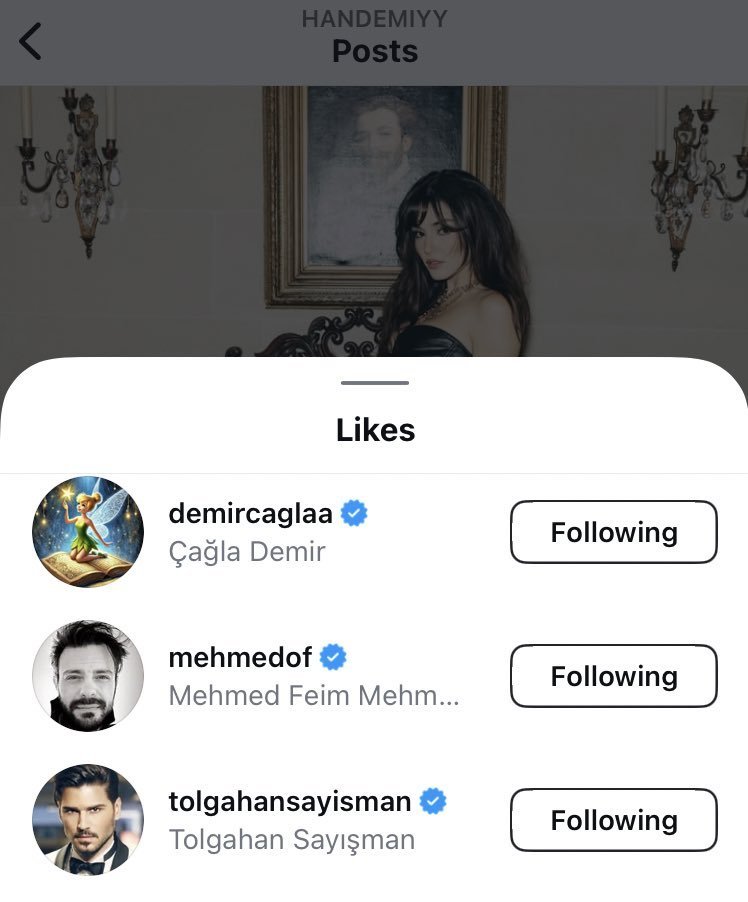Open demircaglaa's fairy profile picture
Viewport: 748px width, 902px height.
tap(88, 532)
